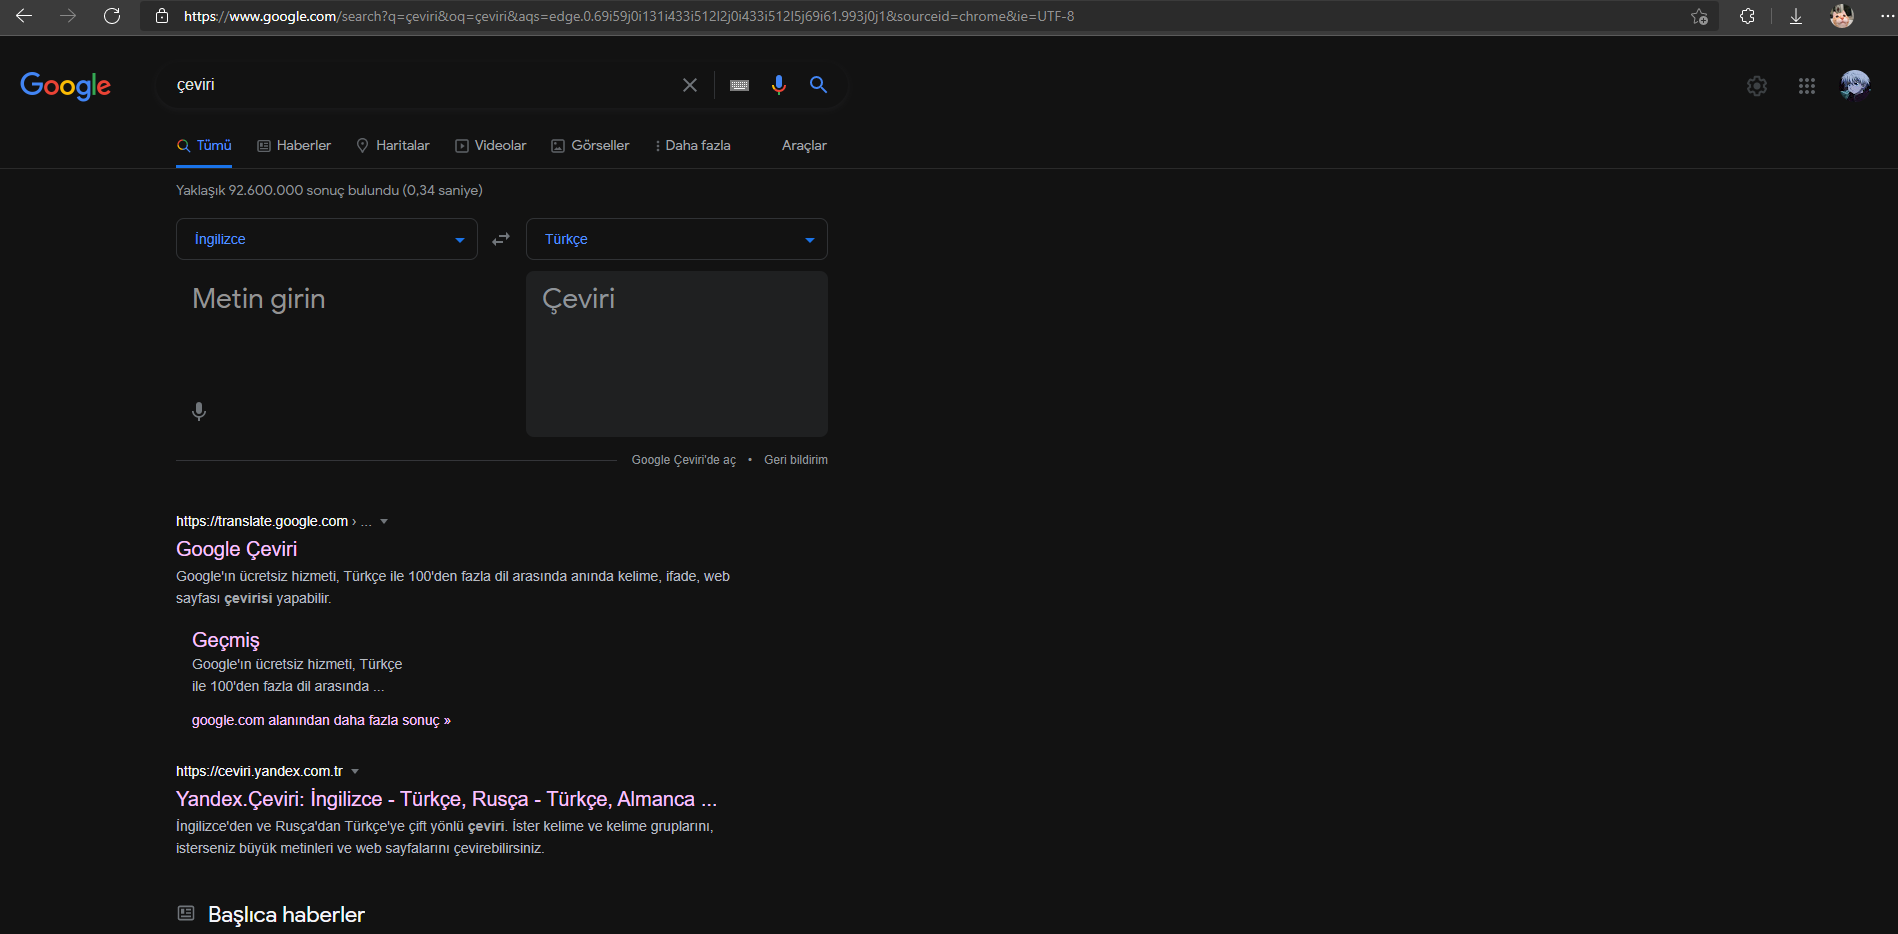Click the Google logo
This screenshot has width=1898, height=934.
point(66,86)
